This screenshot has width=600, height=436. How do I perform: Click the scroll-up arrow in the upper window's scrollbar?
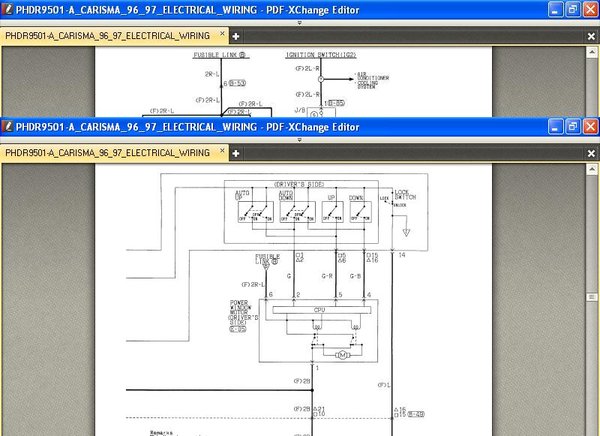(592, 52)
